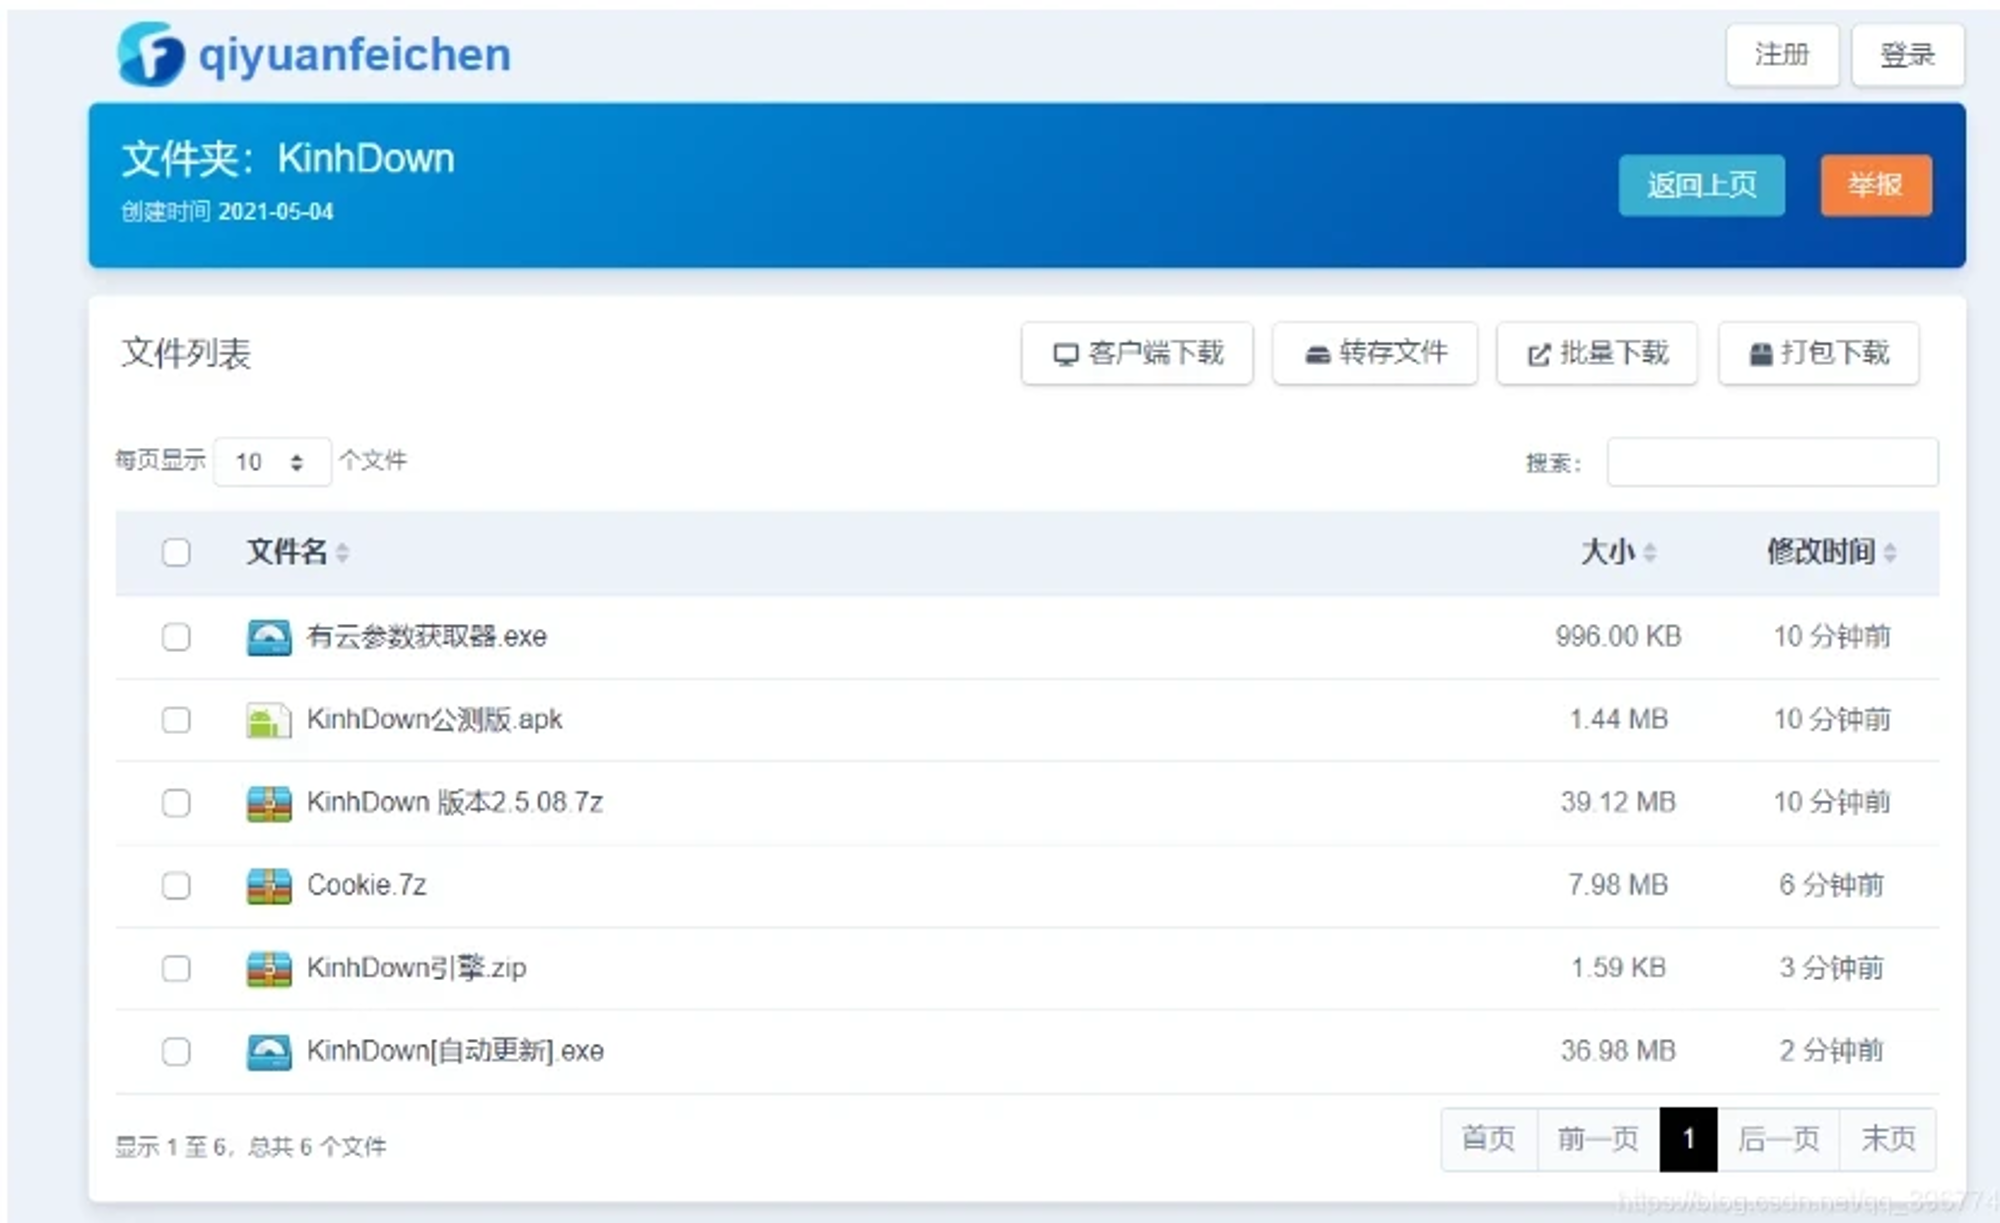Sort by 修改时间 using its sort arrows
This screenshot has height=1223, width=2000.
[1889, 552]
